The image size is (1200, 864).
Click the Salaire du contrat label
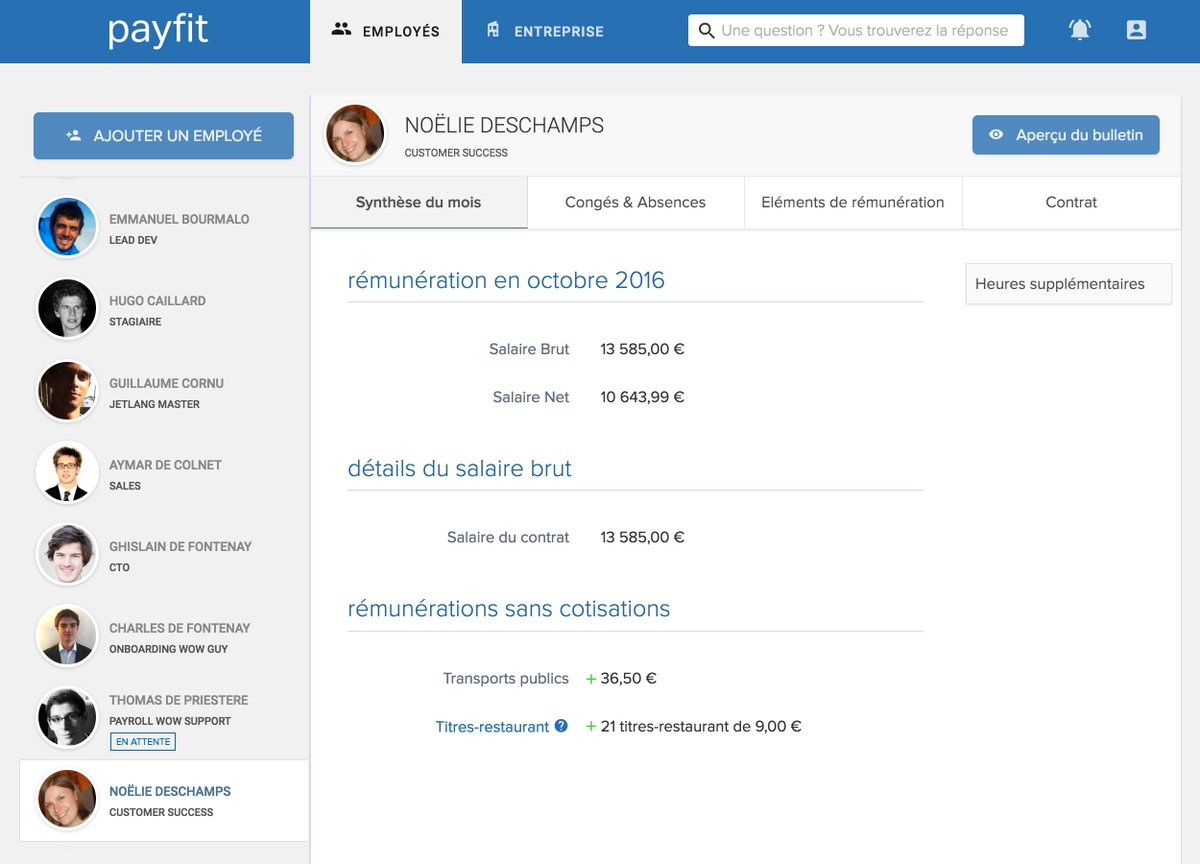click(508, 537)
